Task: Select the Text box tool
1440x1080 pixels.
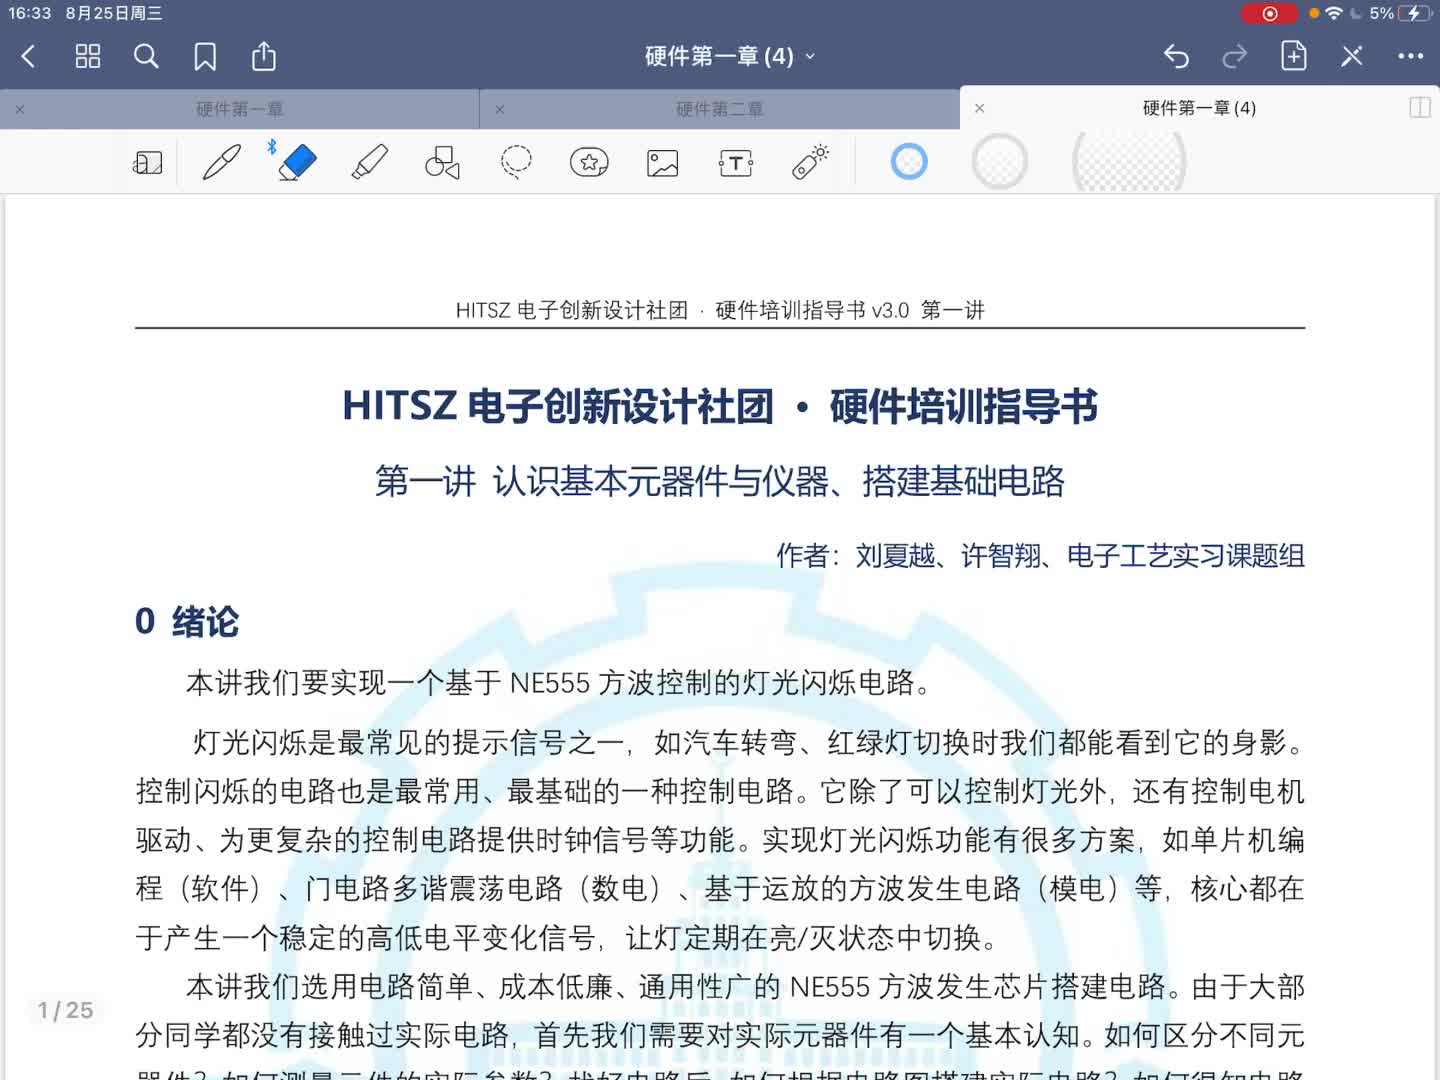Action: [736, 162]
